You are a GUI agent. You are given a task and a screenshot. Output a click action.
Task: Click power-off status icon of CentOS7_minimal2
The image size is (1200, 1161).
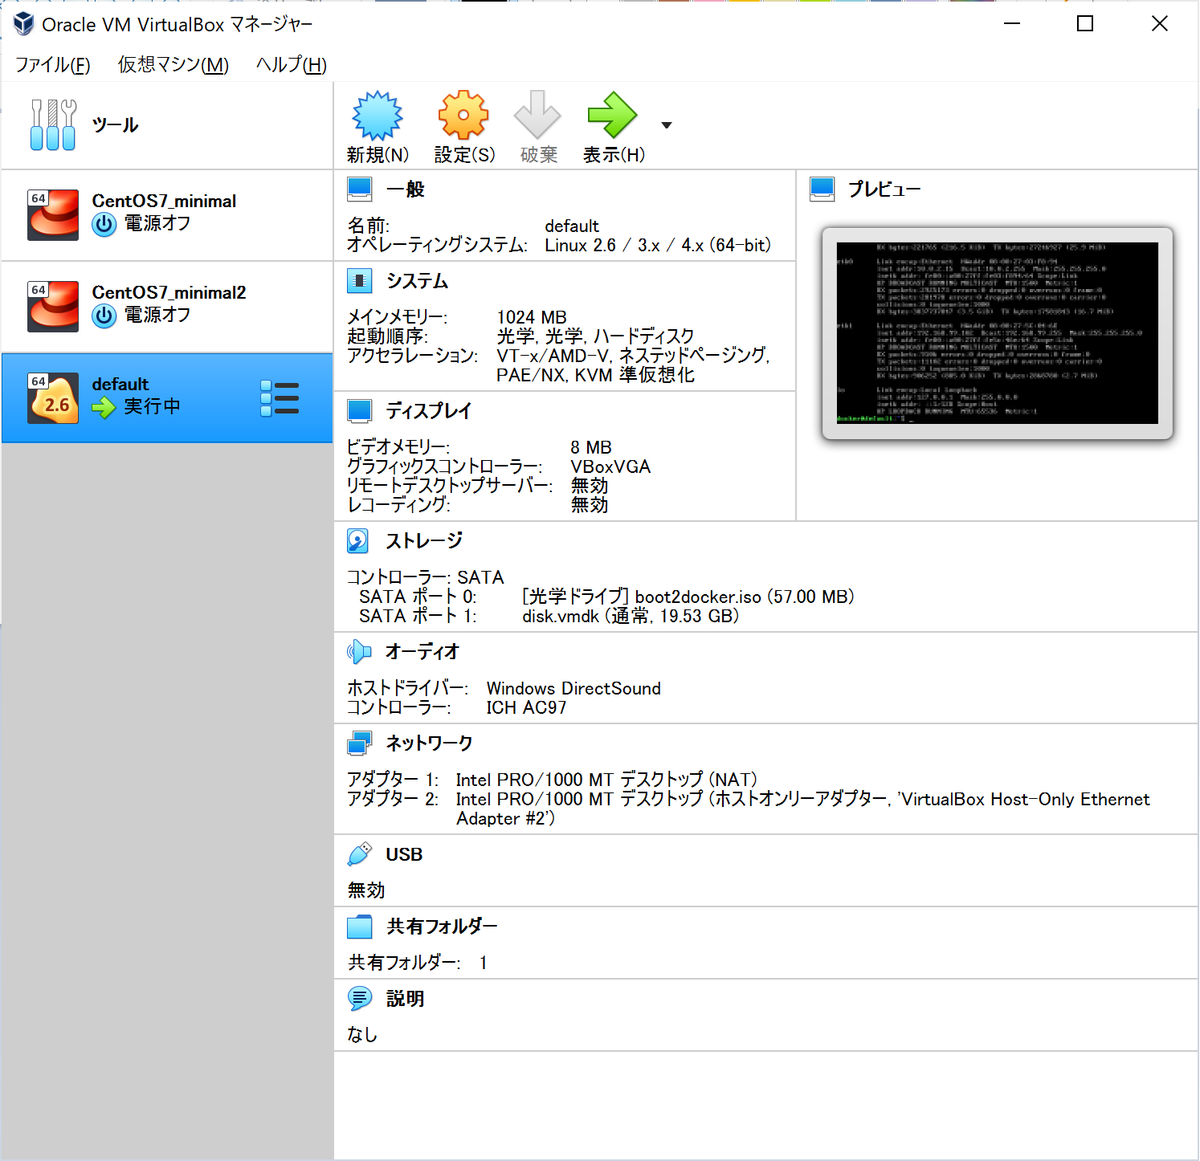click(104, 316)
